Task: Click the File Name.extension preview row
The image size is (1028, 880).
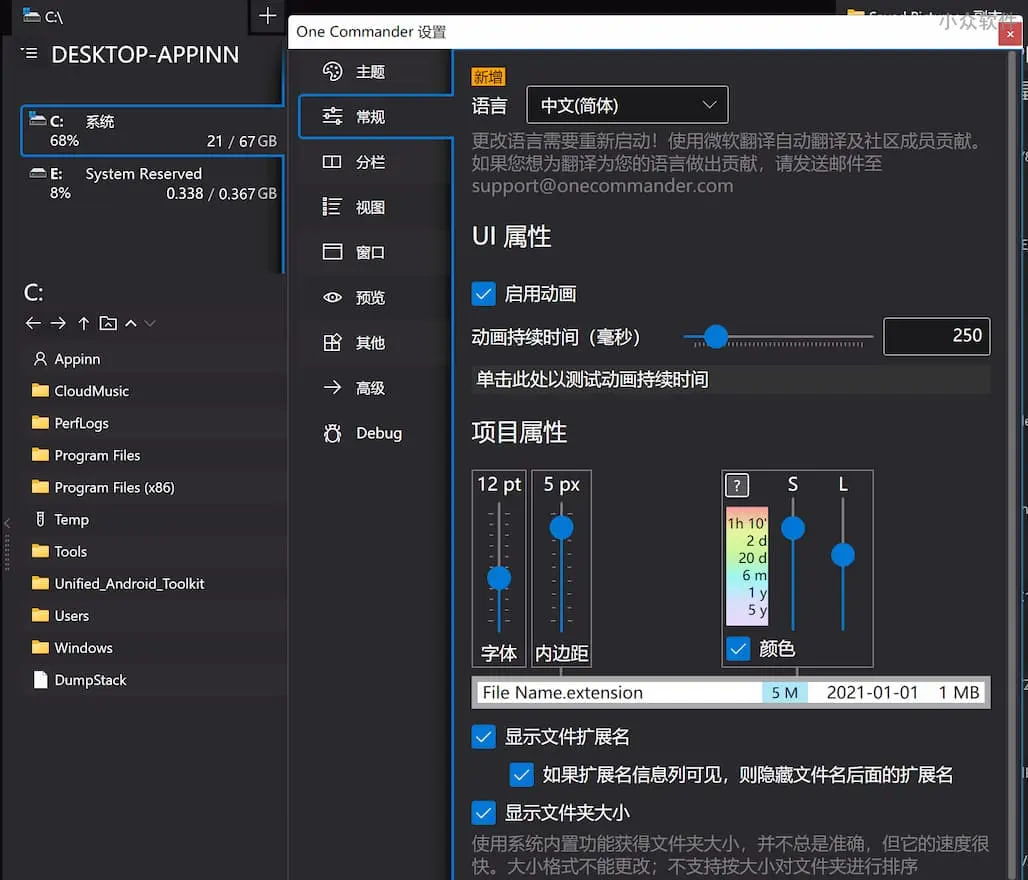Action: point(730,692)
